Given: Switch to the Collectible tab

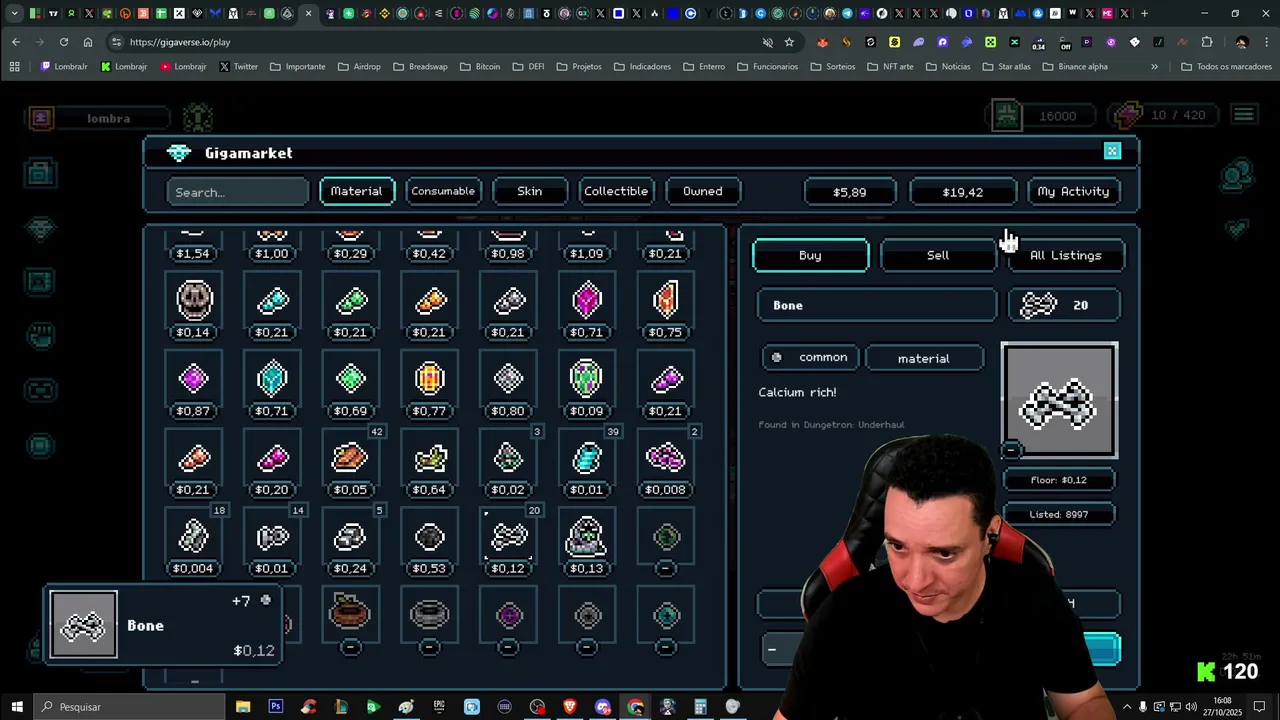Looking at the screenshot, I should click(616, 191).
